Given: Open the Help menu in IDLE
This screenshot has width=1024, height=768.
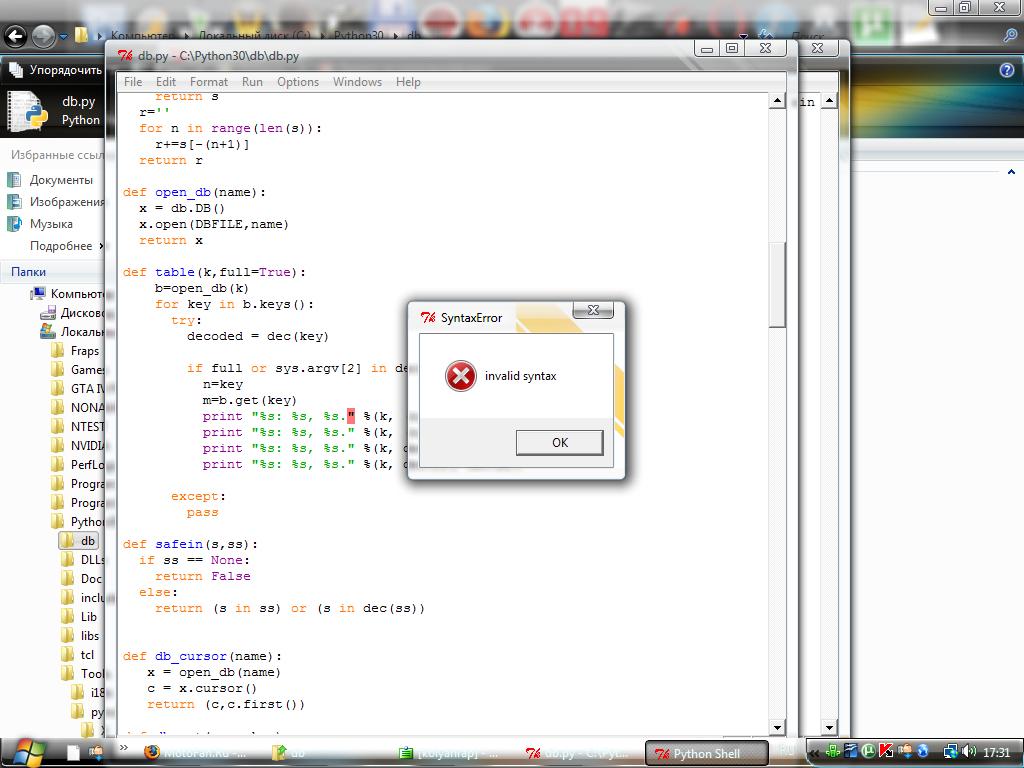Looking at the screenshot, I should pos(408,82).
